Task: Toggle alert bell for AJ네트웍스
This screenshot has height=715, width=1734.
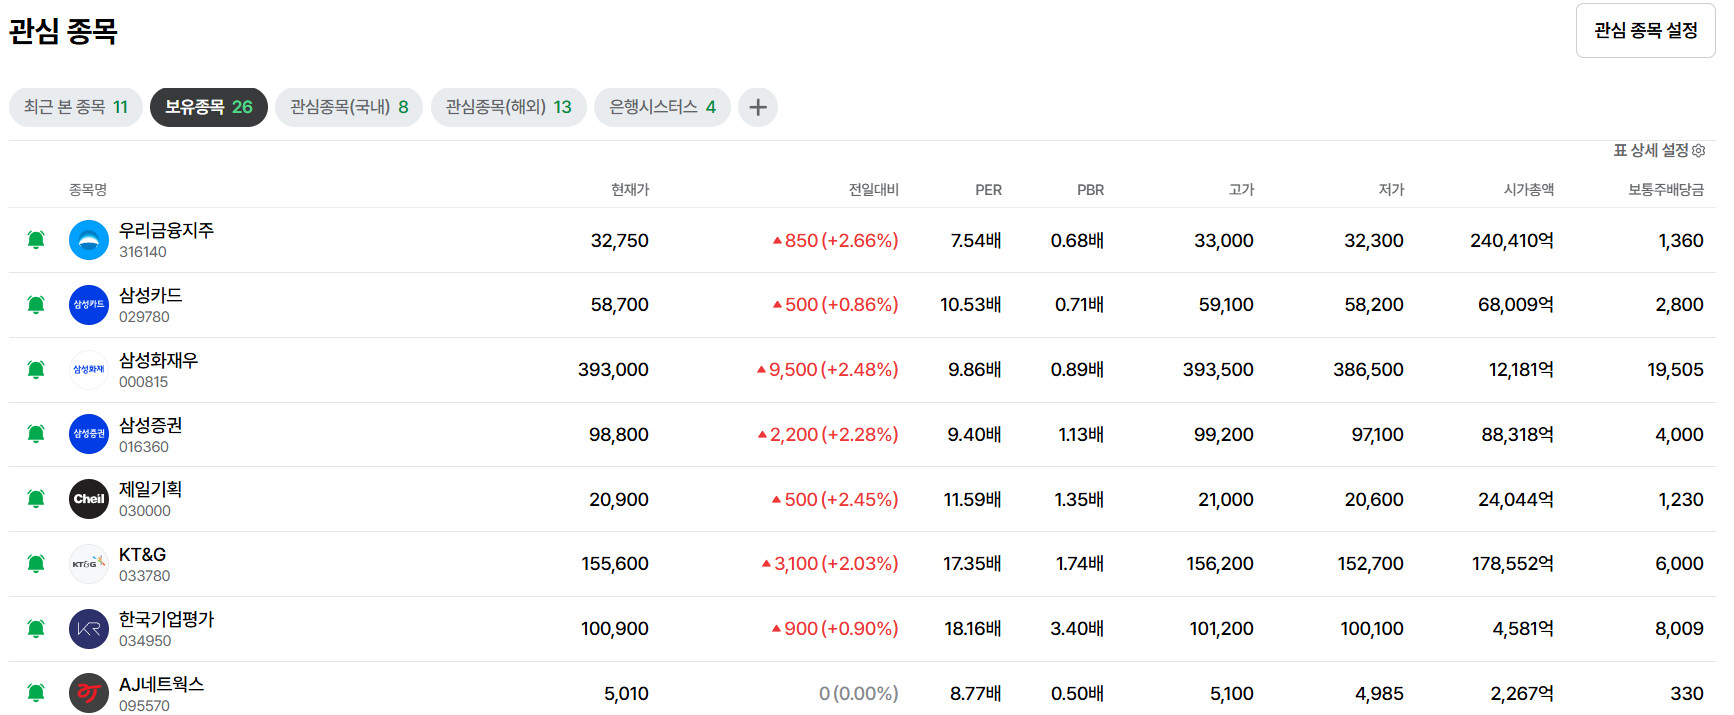Action: pos(36,693)
